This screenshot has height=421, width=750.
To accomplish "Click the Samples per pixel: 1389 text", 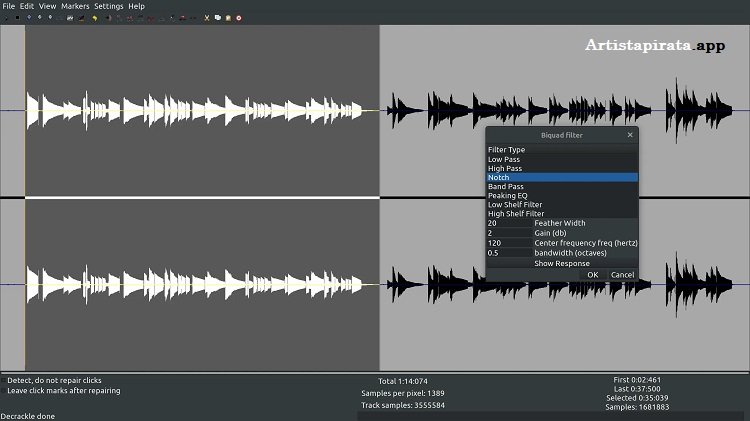I will click(403, 393).
